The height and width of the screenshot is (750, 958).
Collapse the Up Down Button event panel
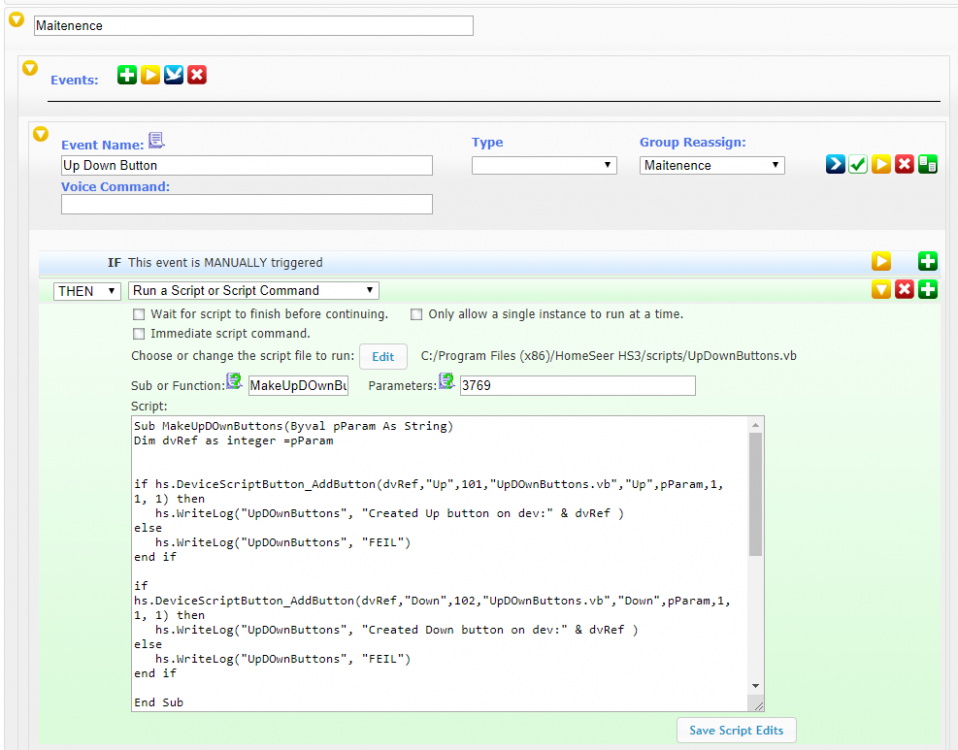pyautogui.click(x=40, y=133)
